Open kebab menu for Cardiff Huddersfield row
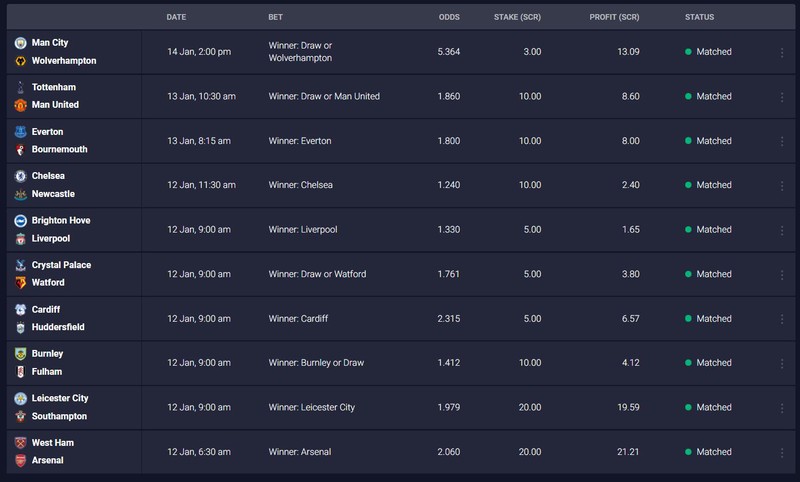This screenshot has width=800, height=482. (x=782, y=319)
